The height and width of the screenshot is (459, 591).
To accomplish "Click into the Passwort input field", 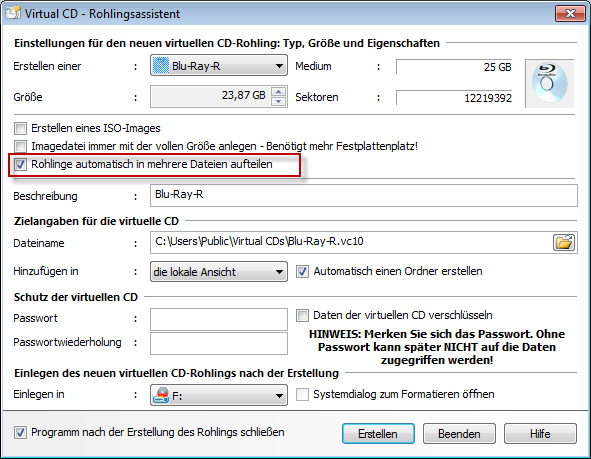I will coord(219,319).
